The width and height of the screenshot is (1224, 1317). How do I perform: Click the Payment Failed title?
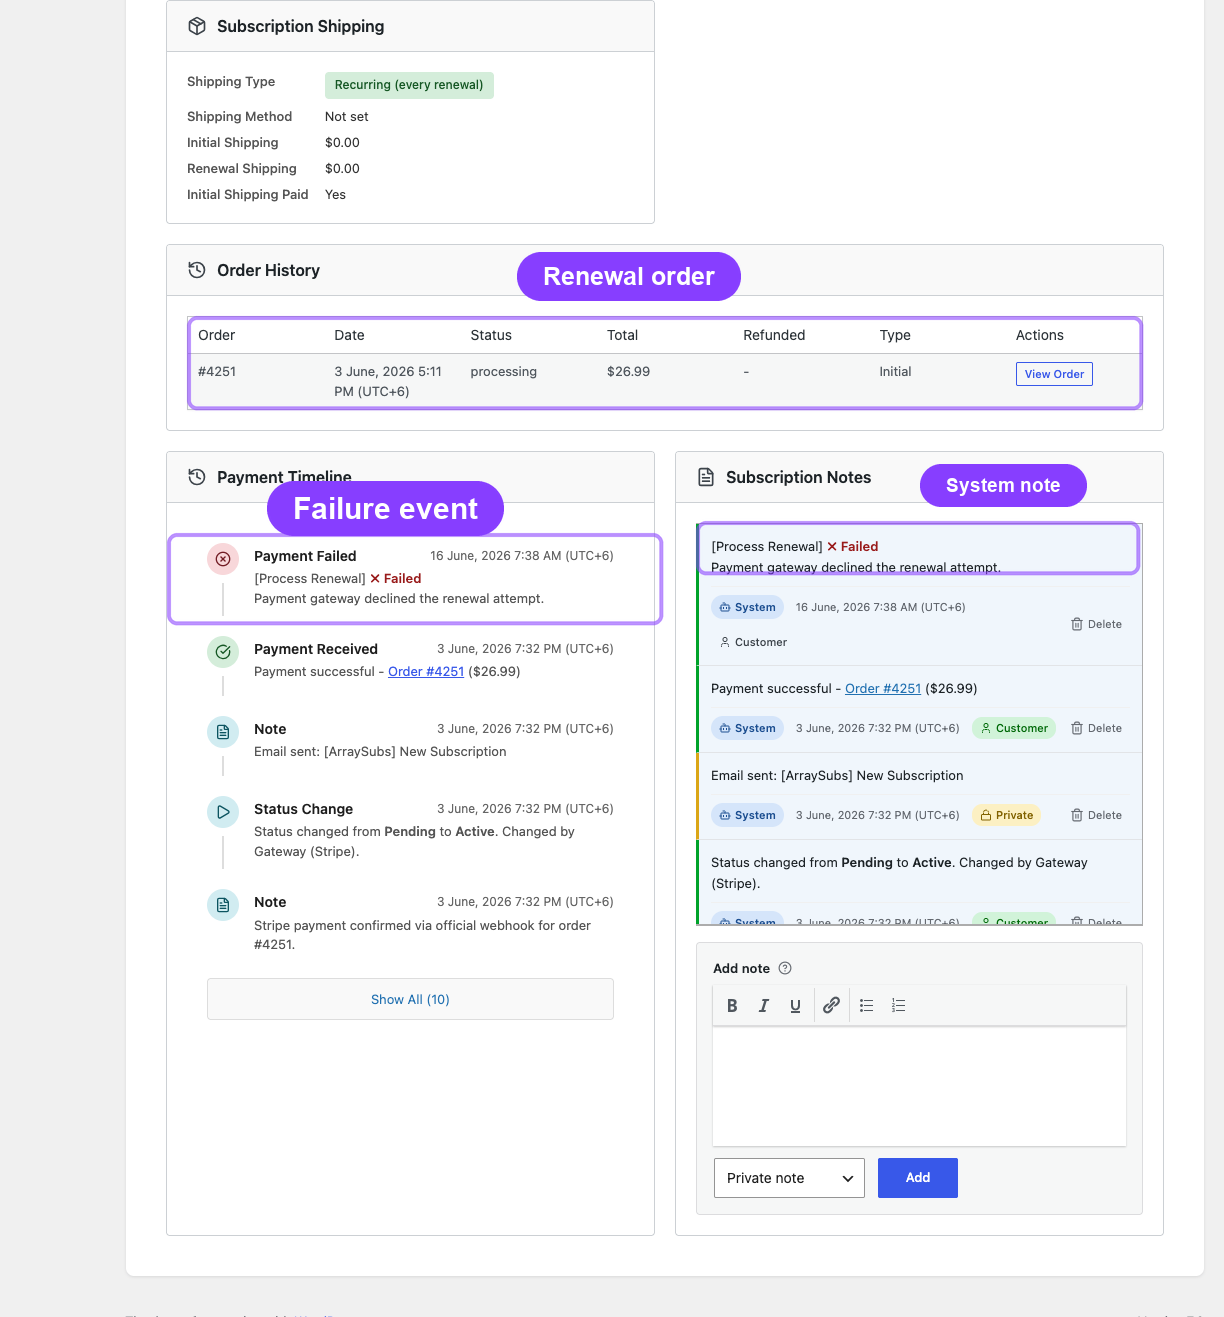click(305, 556)
